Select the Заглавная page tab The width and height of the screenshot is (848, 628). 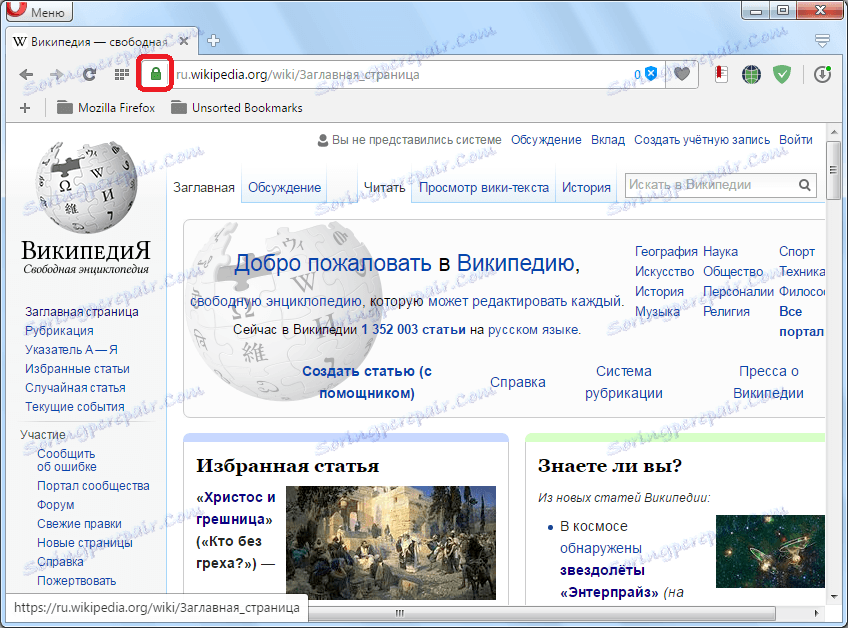point(204,188)
